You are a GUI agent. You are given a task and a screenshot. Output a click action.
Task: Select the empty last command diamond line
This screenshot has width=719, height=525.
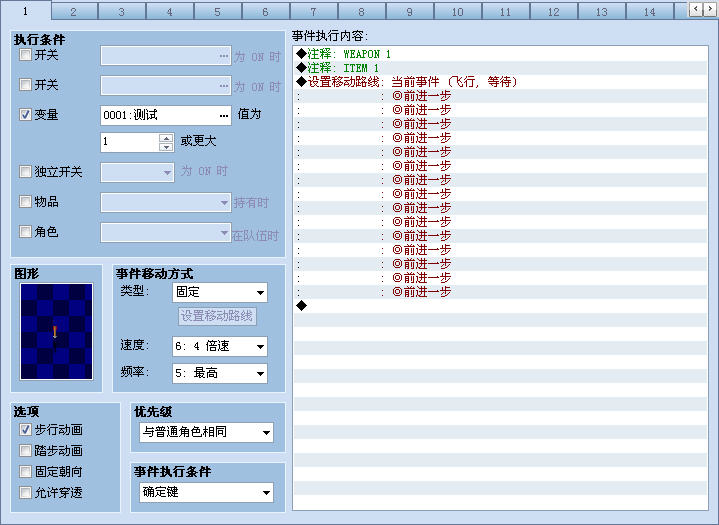[500, 305]
